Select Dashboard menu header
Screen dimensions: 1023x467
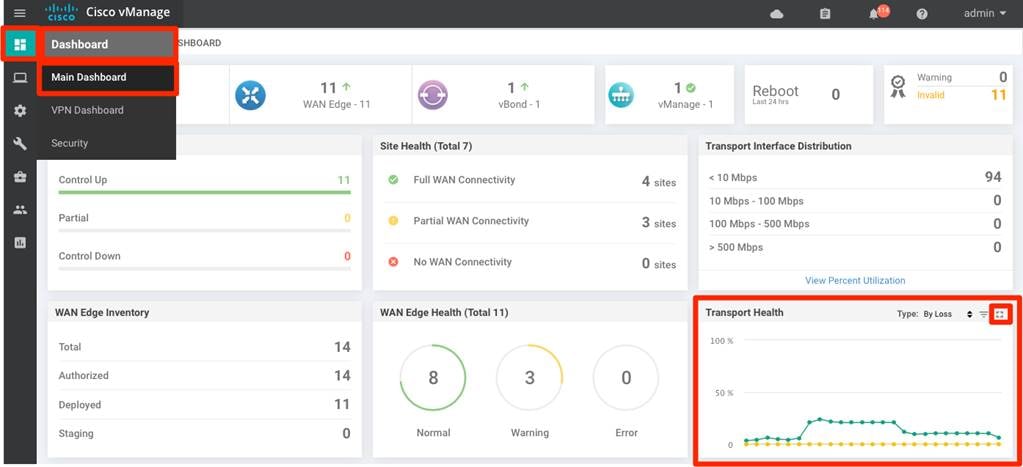108,44
